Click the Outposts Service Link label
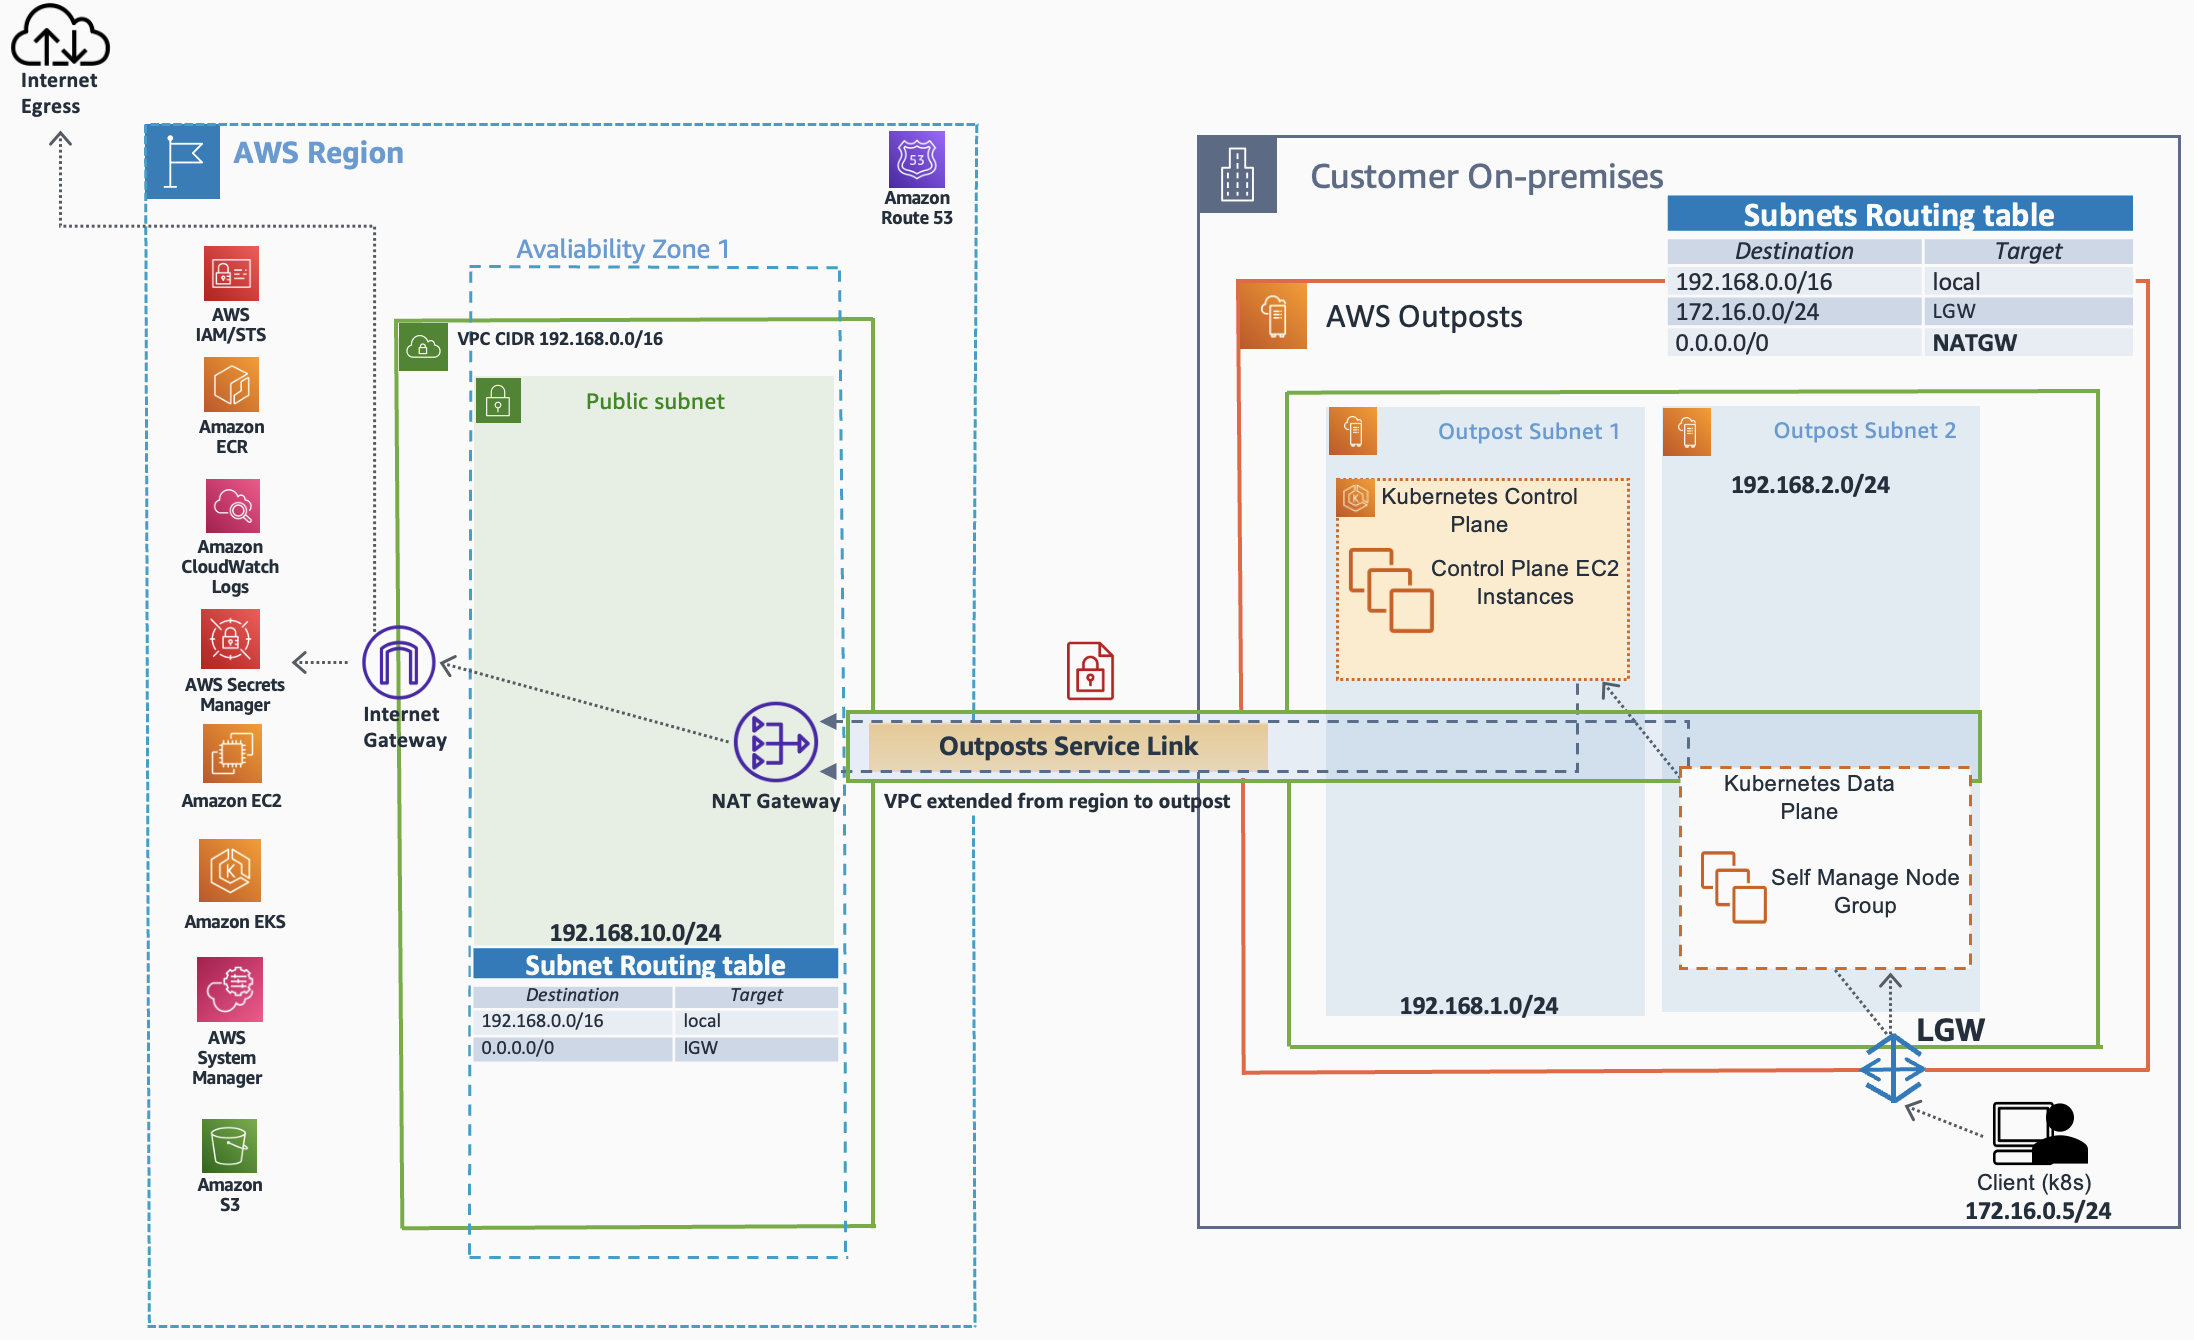 1067,746
